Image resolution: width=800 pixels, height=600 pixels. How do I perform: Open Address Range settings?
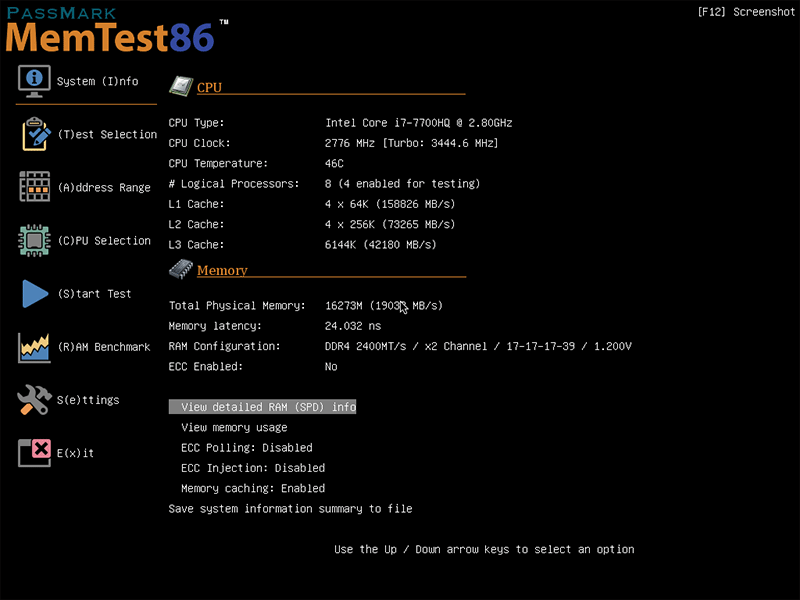tap(34, 187)
